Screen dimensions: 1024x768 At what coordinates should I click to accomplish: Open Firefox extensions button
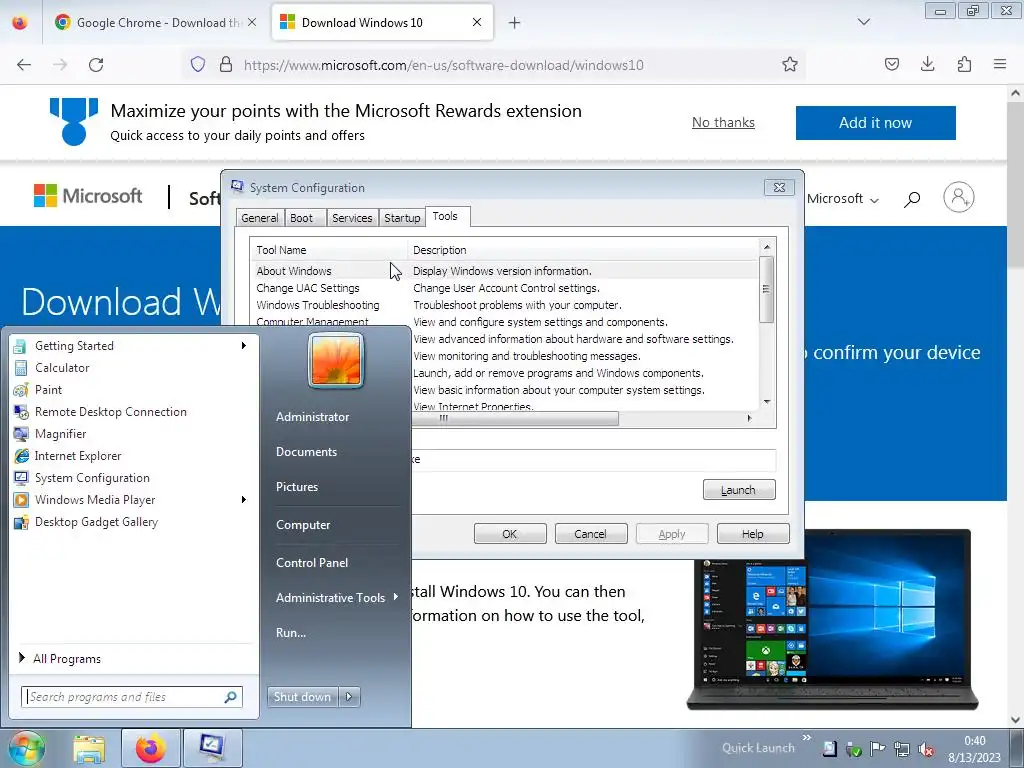click(x=964, y=64)
